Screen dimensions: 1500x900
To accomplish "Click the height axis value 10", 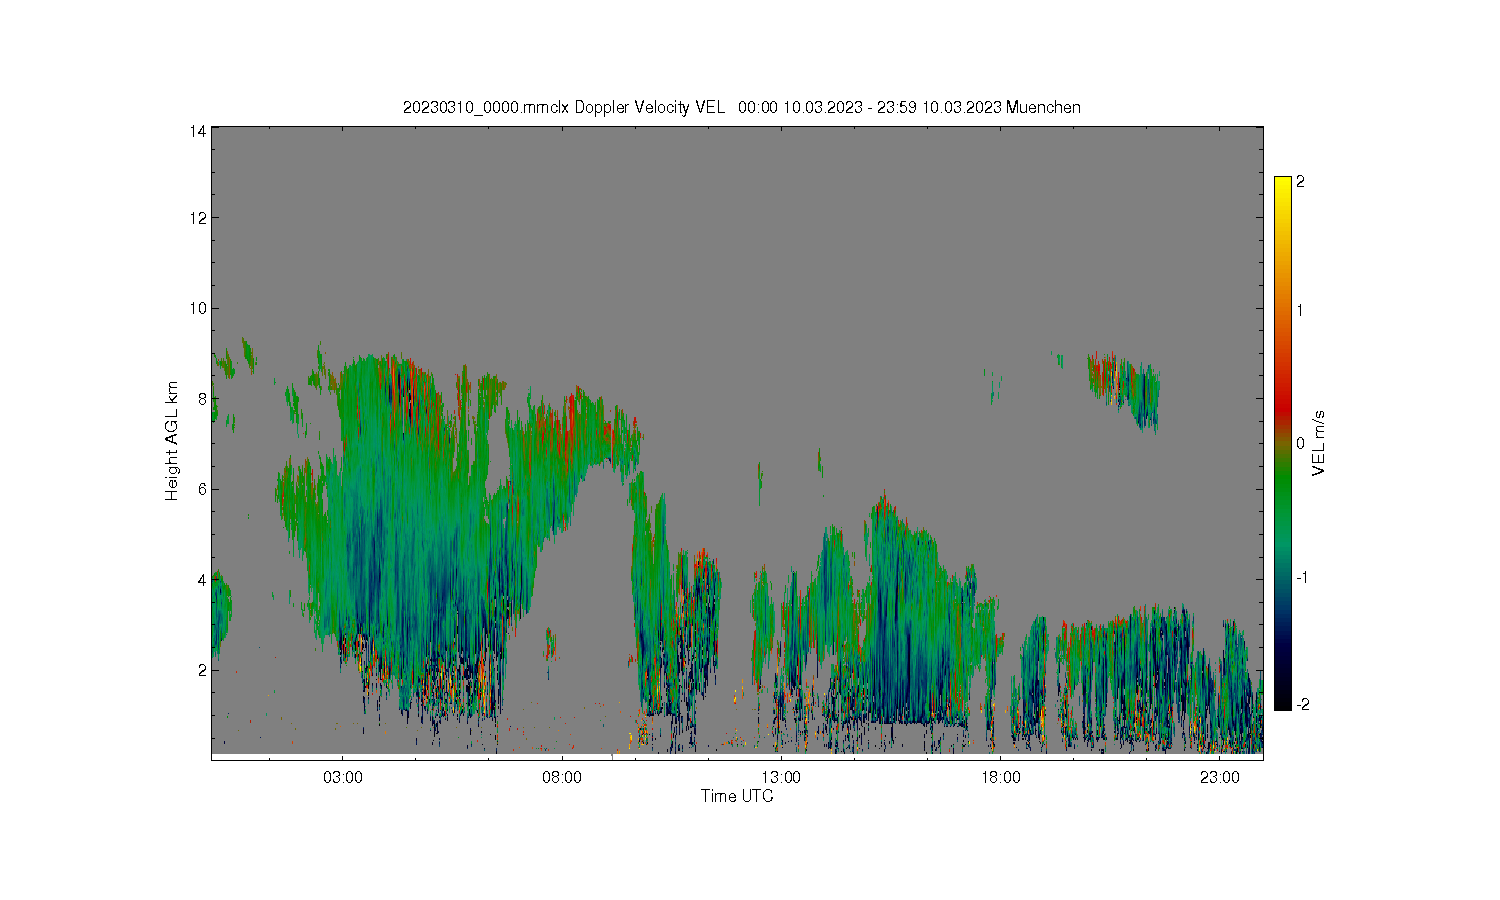I will (198, 308).
